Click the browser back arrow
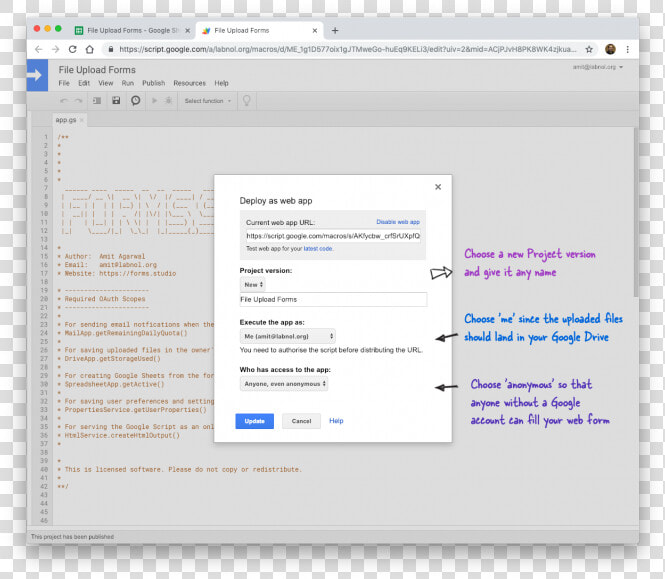 pos(39,49)
